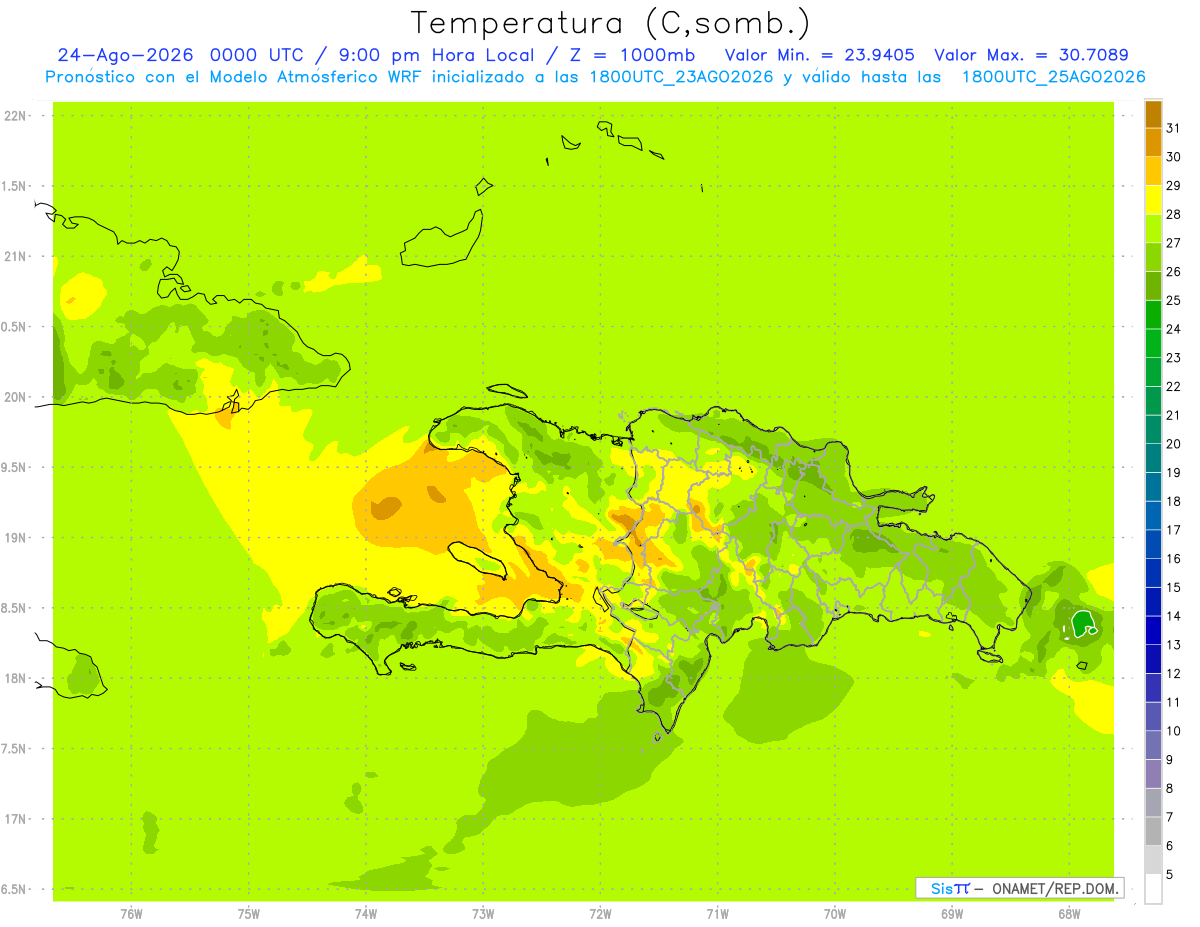The image size is (1200, 927).
Task: Click longitude axis label '68W'
Action: [1069, 914]
